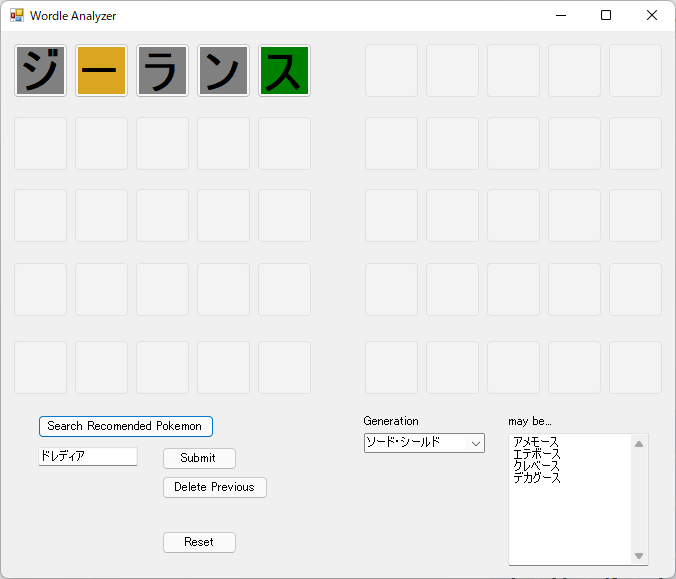Click scroll up arrow of candidate list
Screen dimensions: 676x579
(639, 444)
